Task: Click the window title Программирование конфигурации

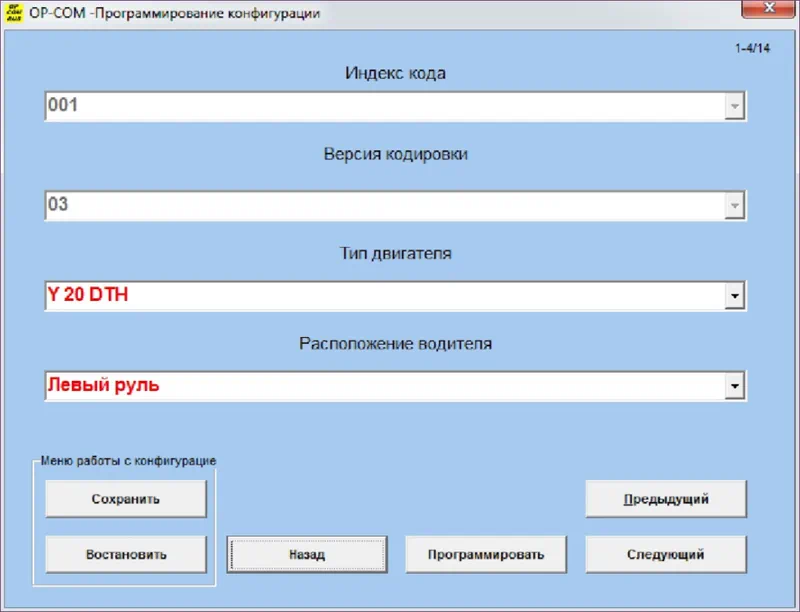Action: click(208, 13)
